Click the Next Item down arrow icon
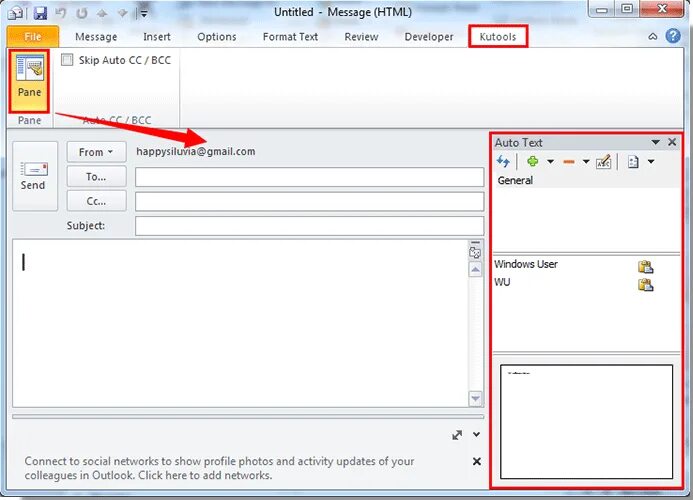Screen dimensions: 693x500 point(122,14)
